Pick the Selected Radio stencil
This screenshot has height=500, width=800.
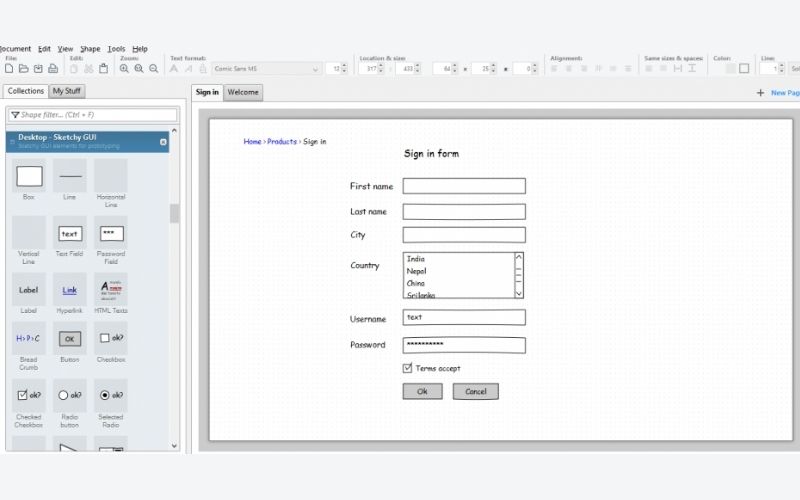pos(110,395)
